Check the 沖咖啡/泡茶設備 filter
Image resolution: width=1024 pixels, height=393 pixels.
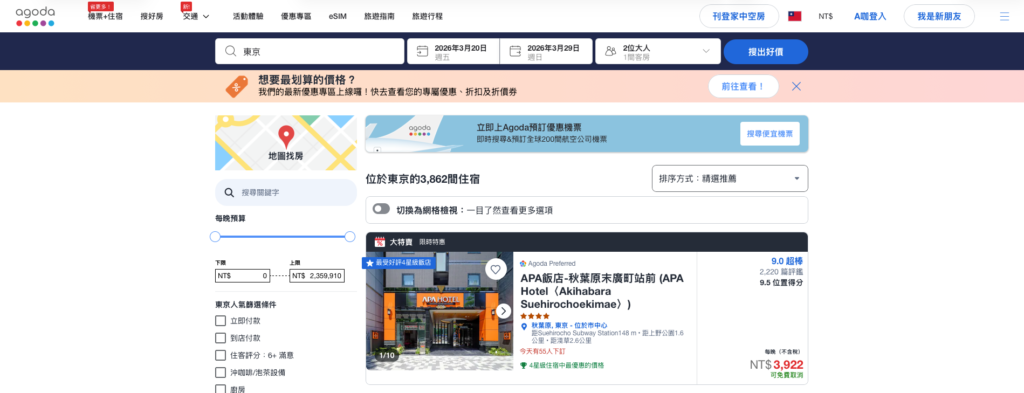pyautogui.click(x=220, y=373)
